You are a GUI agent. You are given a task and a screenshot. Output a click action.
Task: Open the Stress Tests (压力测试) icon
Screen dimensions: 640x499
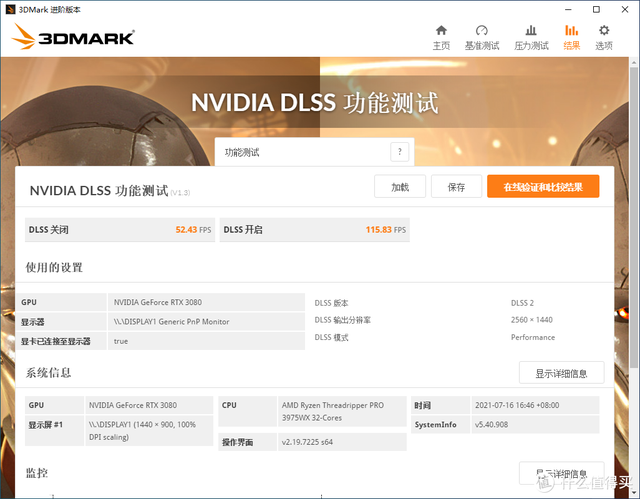tap(531, 38)
